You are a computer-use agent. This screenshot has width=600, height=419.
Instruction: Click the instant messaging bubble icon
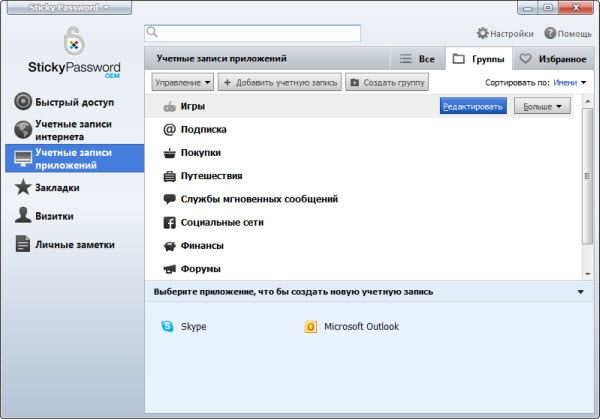coord(170,199)
